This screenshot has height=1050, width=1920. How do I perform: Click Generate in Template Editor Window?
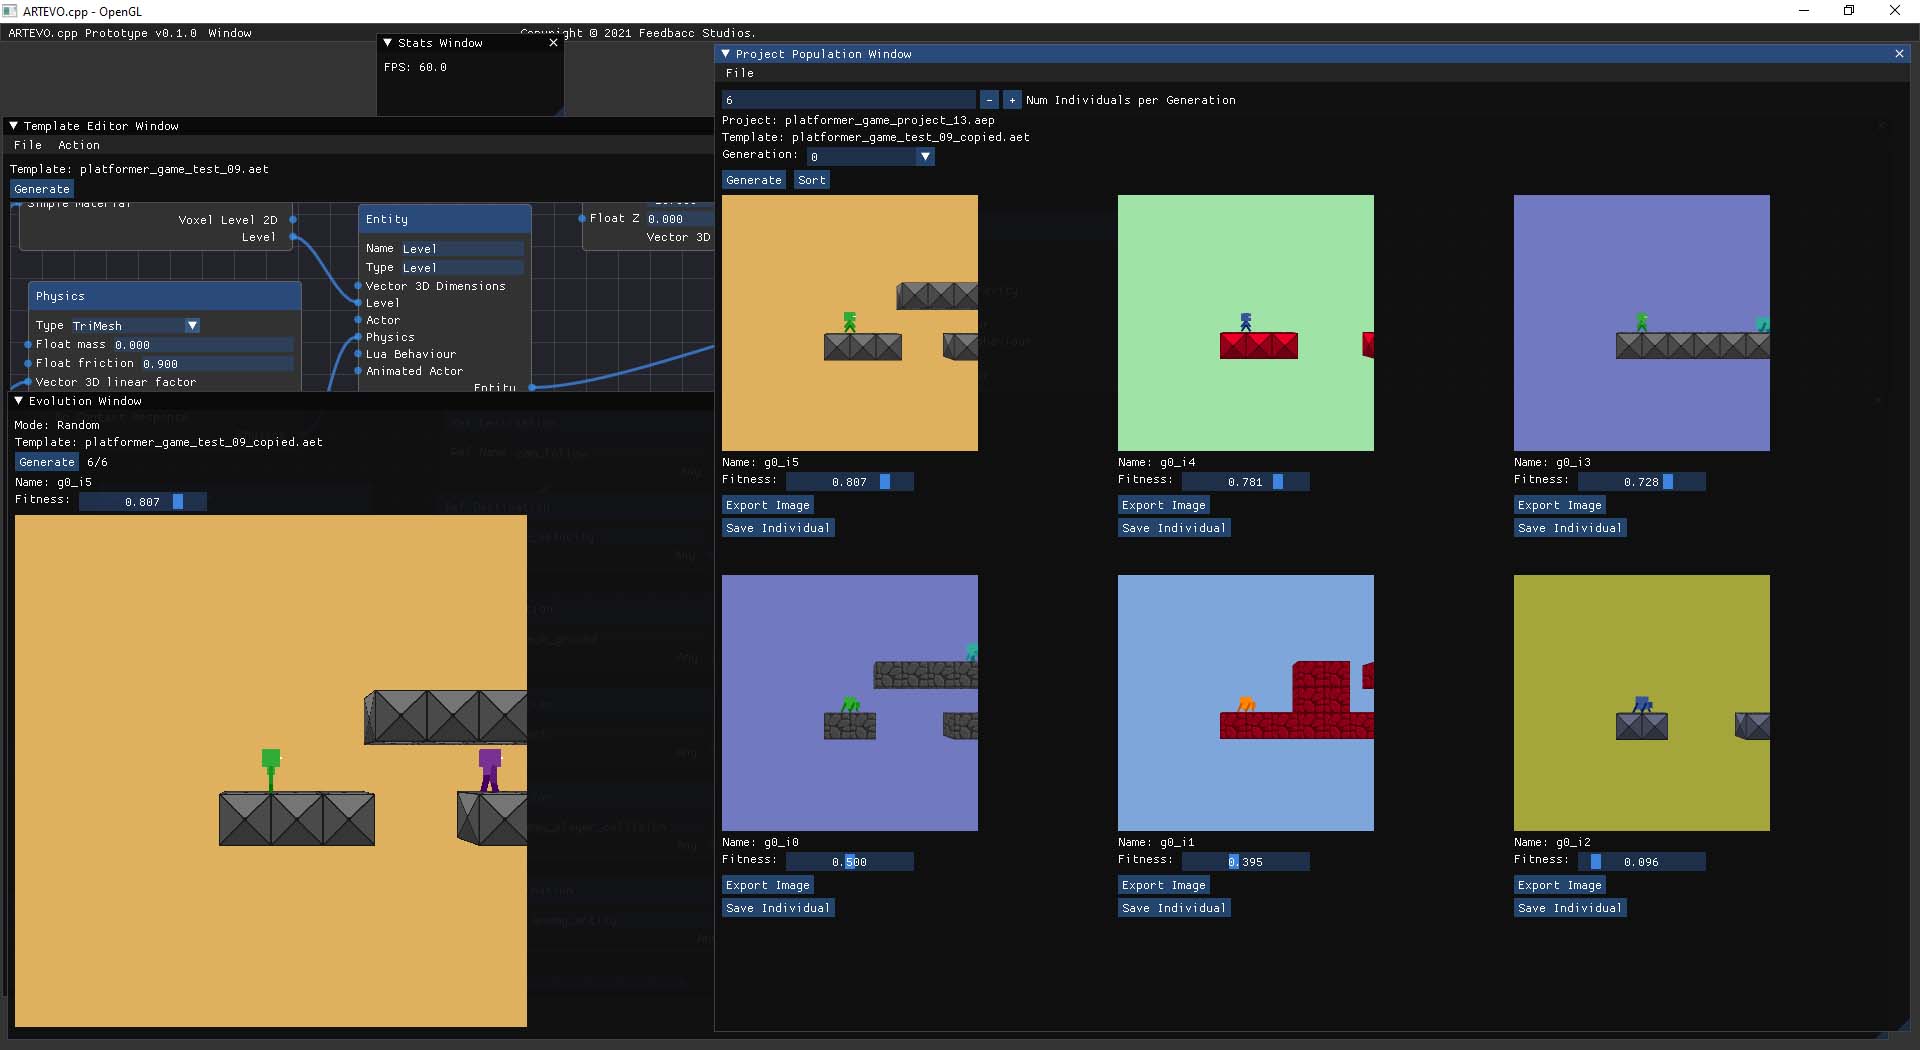[42, 189]
